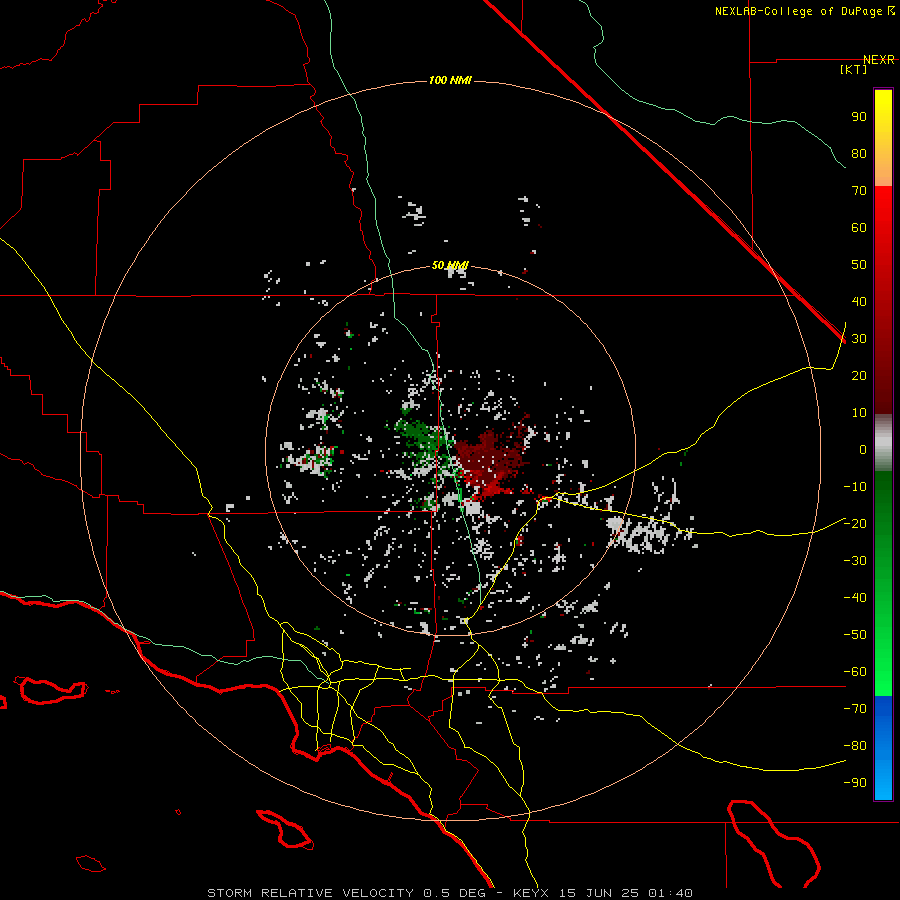Click the gray zero-velocity segment of the color bar
Image resolution: width=900 pixels, height=900 pixels.
(883, 443)
